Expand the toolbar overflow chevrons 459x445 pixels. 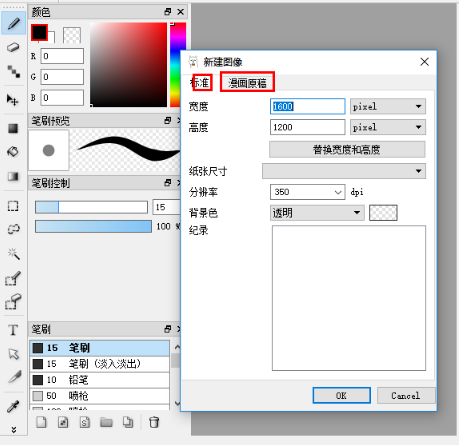14,430
